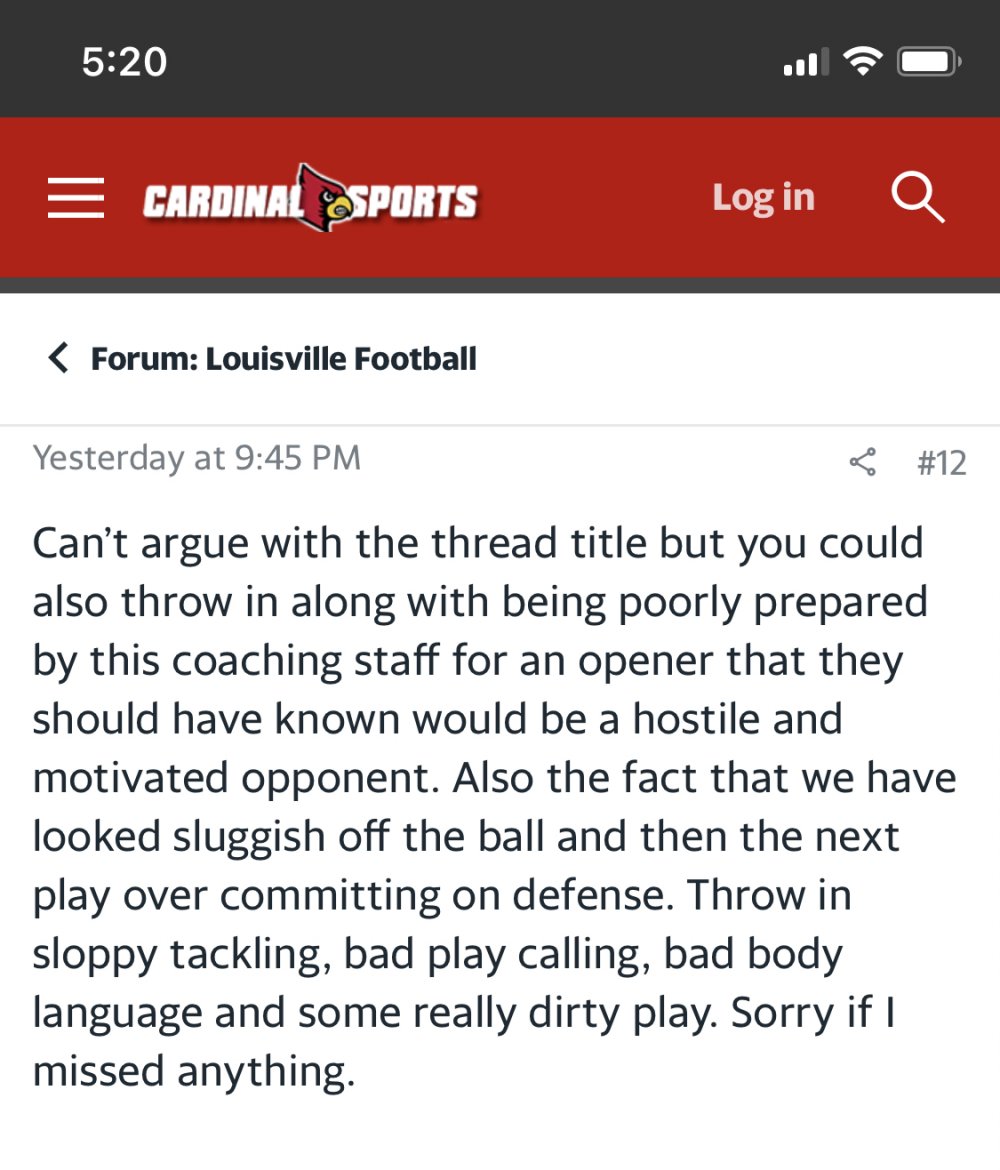Viewport: 1000px width, 1170px height.
Task: Open the #12 post permalink
Action: click(941, 462)
